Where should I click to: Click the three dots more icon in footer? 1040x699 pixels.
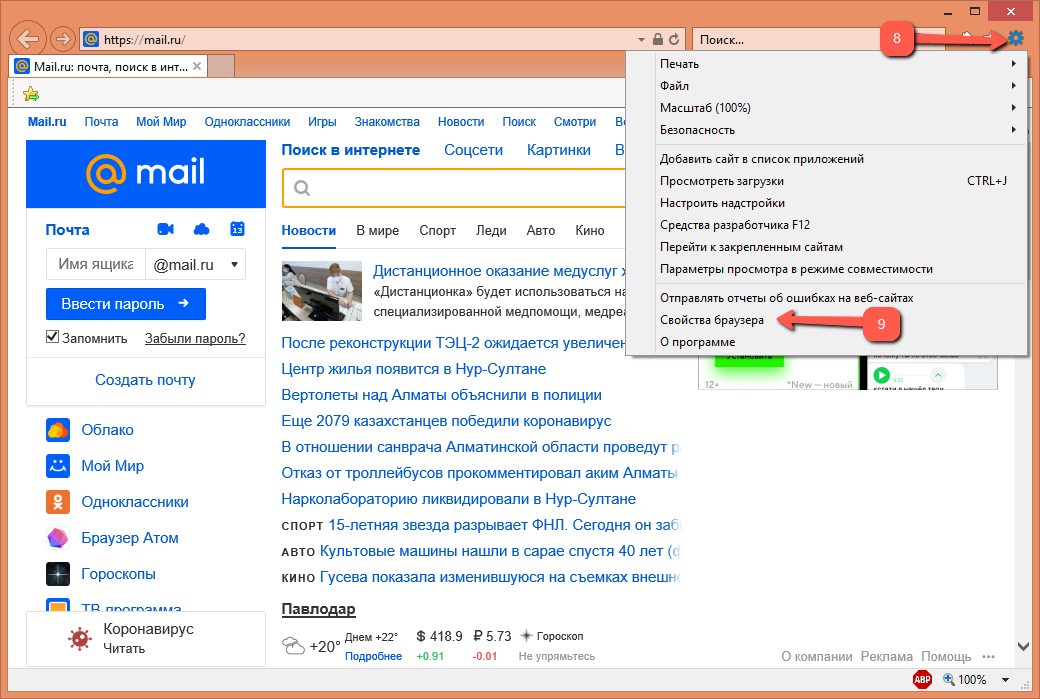pyautogui.click(x=988, y=657)
